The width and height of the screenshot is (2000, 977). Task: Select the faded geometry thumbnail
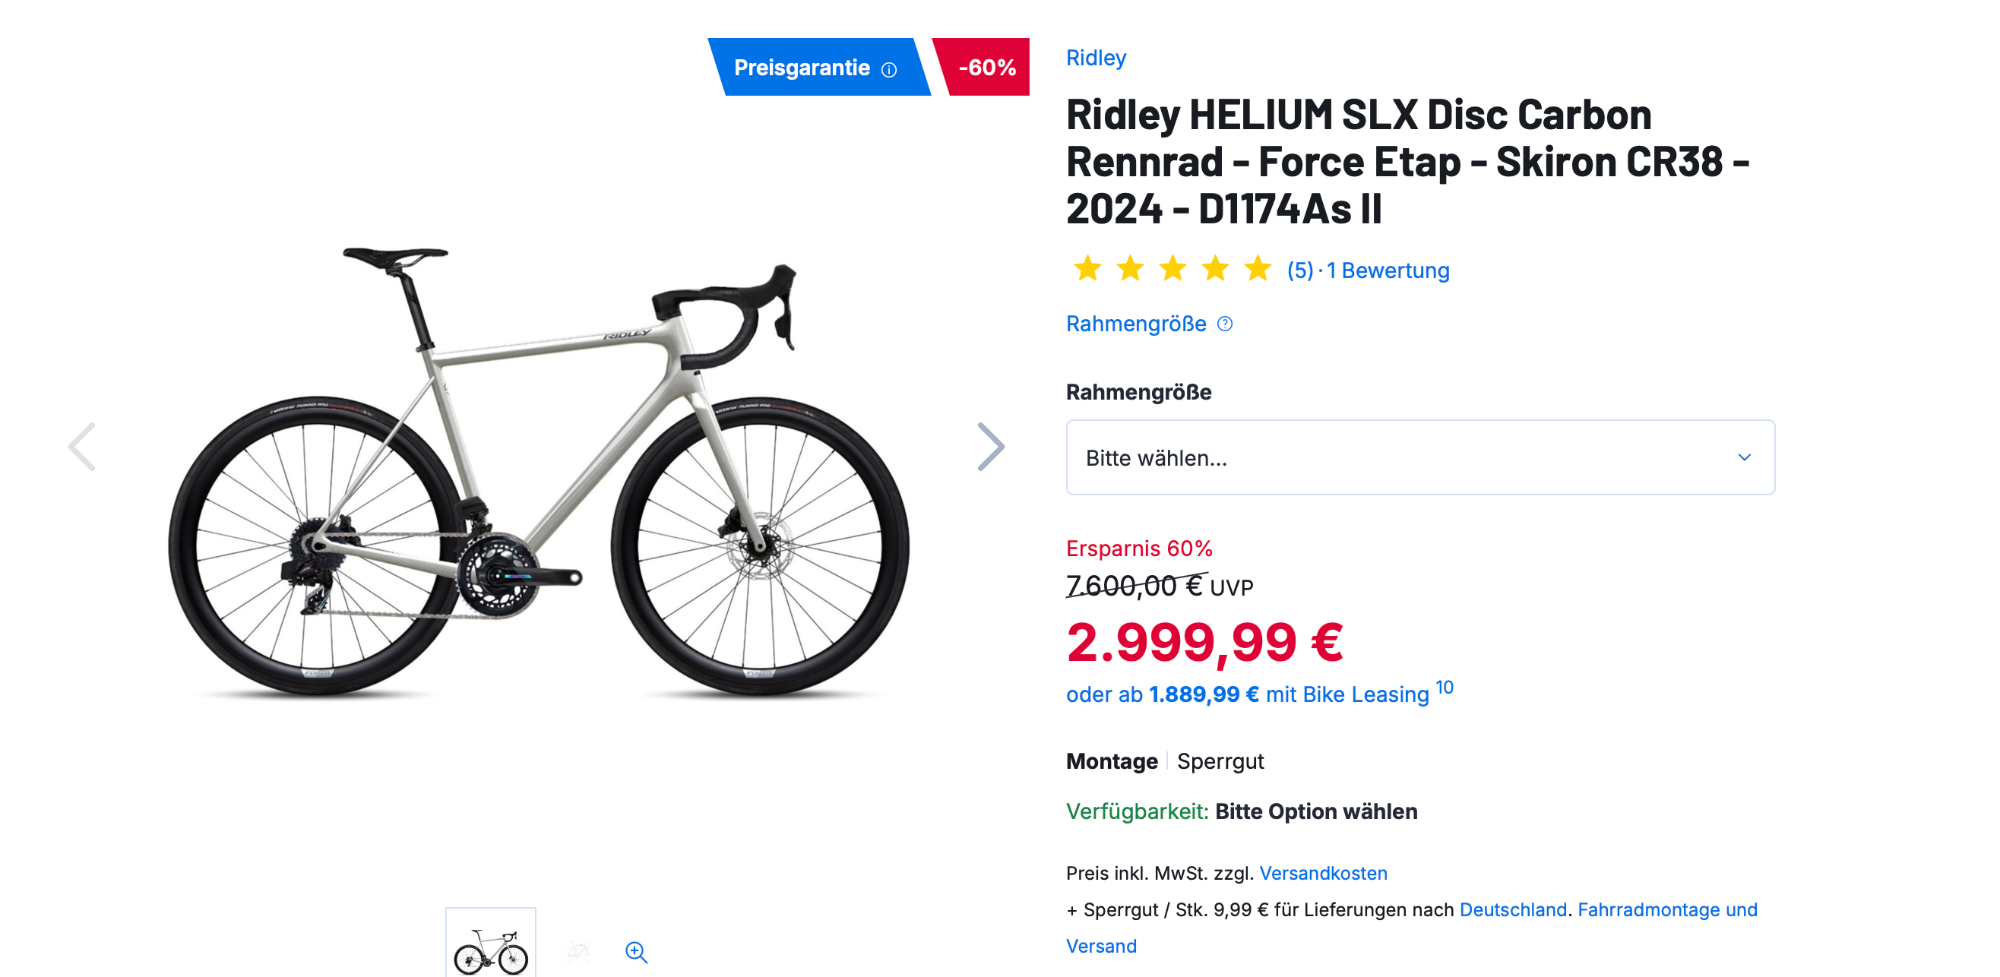(578, 951)
